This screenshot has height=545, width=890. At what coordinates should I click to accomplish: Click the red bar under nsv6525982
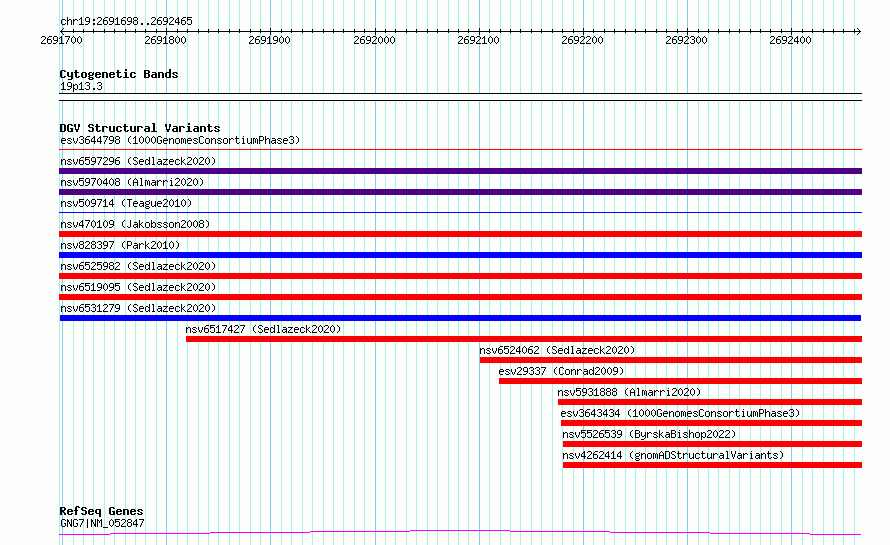(x=460, y=276)
